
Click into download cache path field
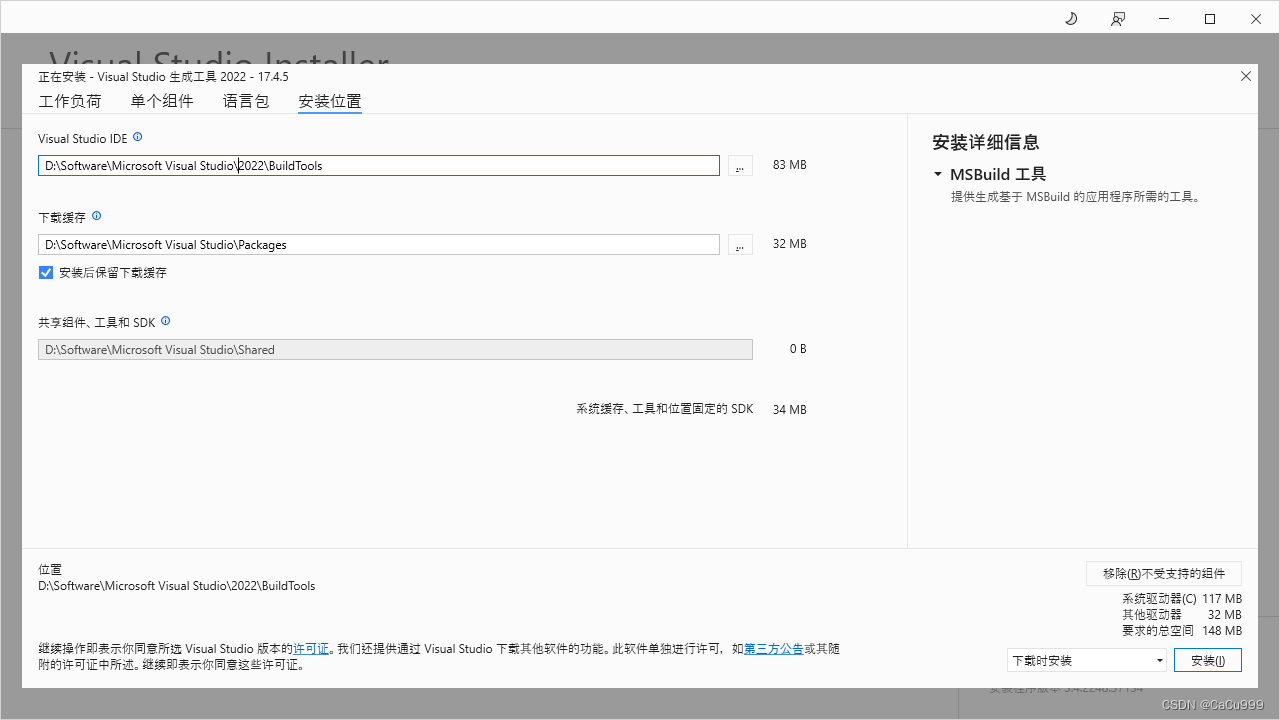point(379,244)
